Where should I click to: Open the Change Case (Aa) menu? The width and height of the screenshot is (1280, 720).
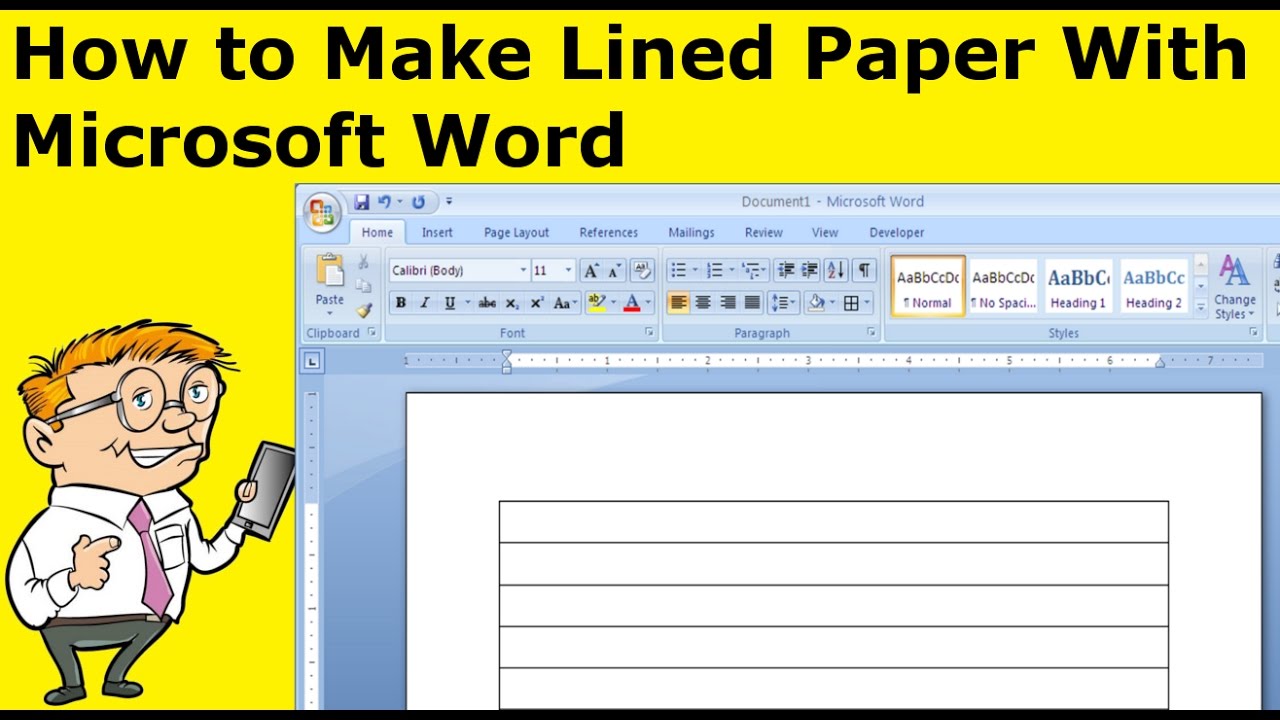coord(566,303)
